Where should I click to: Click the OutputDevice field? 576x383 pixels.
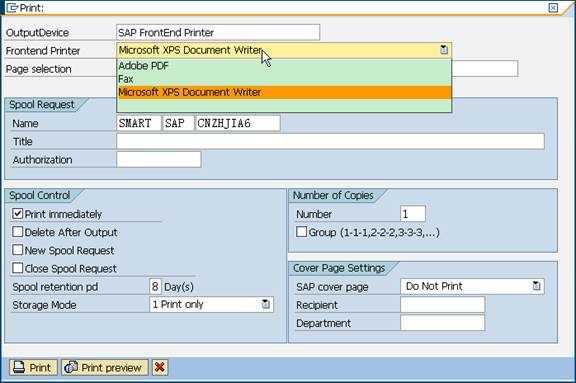[218, 32]
